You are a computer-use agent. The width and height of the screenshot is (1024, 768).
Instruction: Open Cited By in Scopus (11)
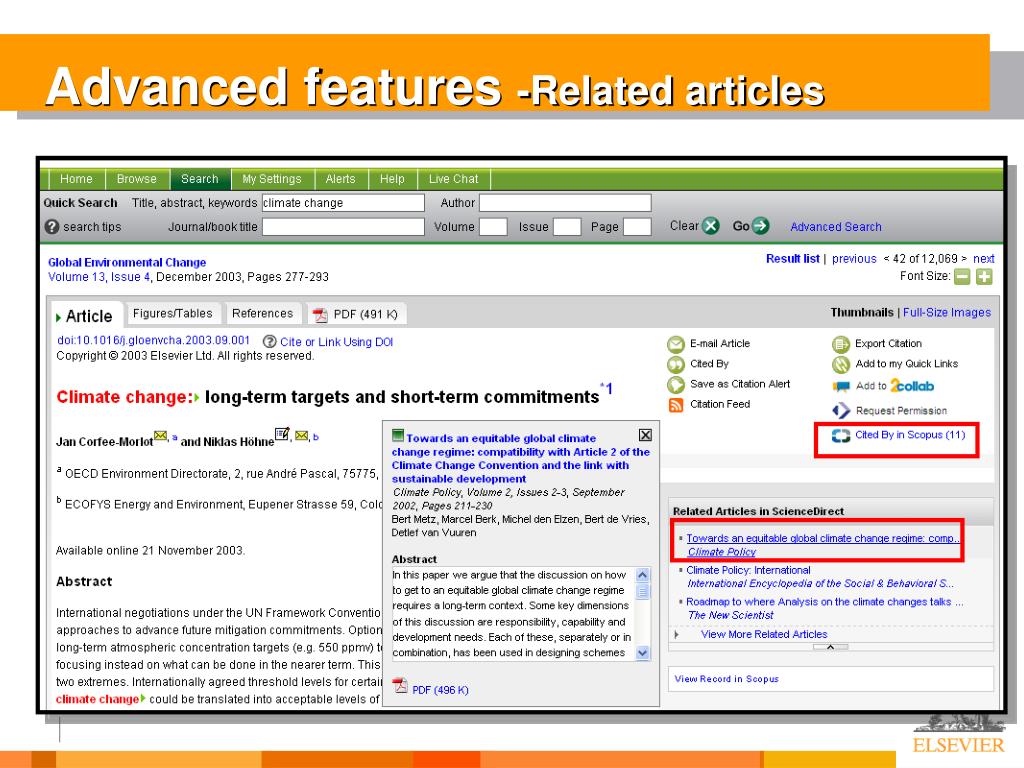(910, 435)
